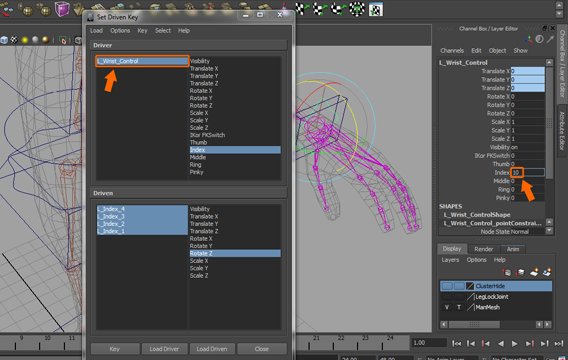
Task: Toggle the T display type of ManMesh layer
Action: point(459,307)
